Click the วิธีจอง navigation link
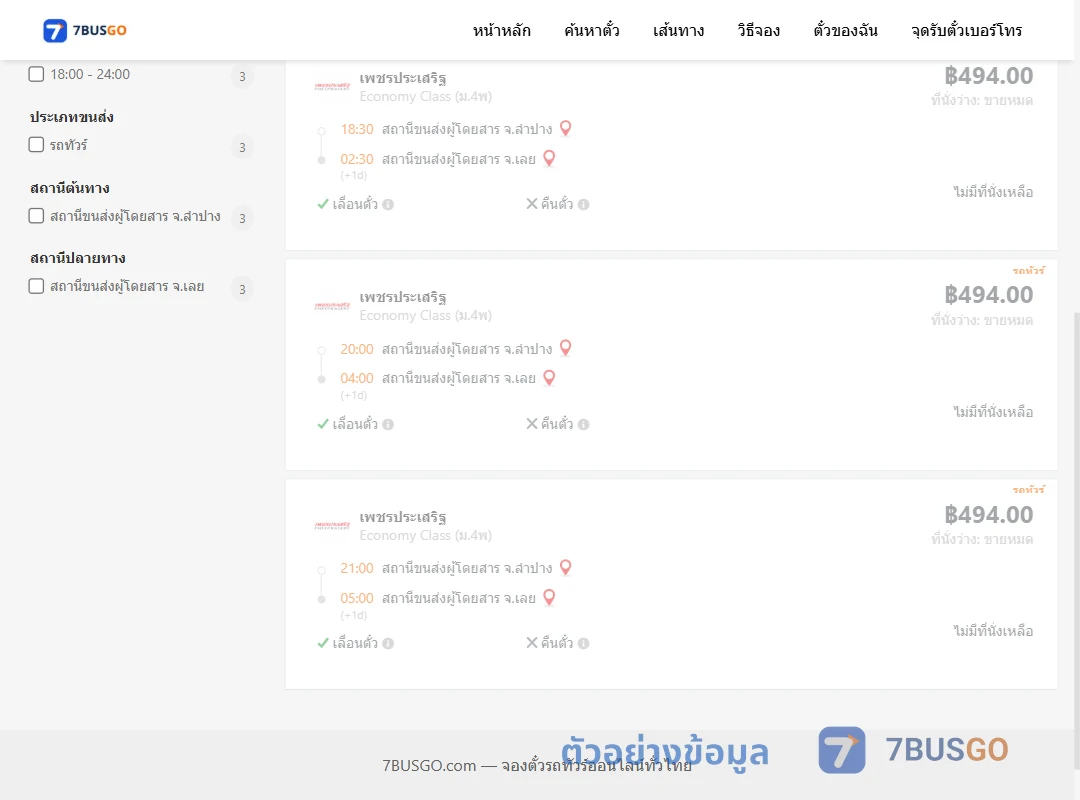Image resolution: width=1080 pixels, height=800 pixels. (758, 30)
